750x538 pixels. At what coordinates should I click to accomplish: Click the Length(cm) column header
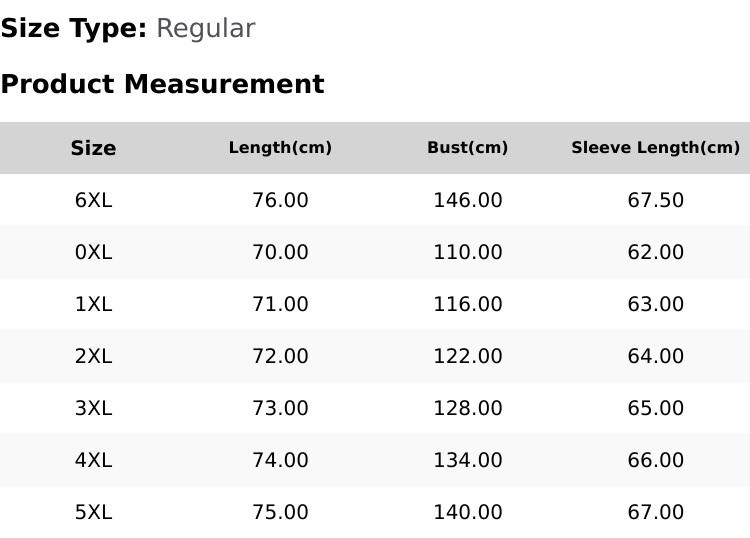pyautogui.click(x=280, y=148)
